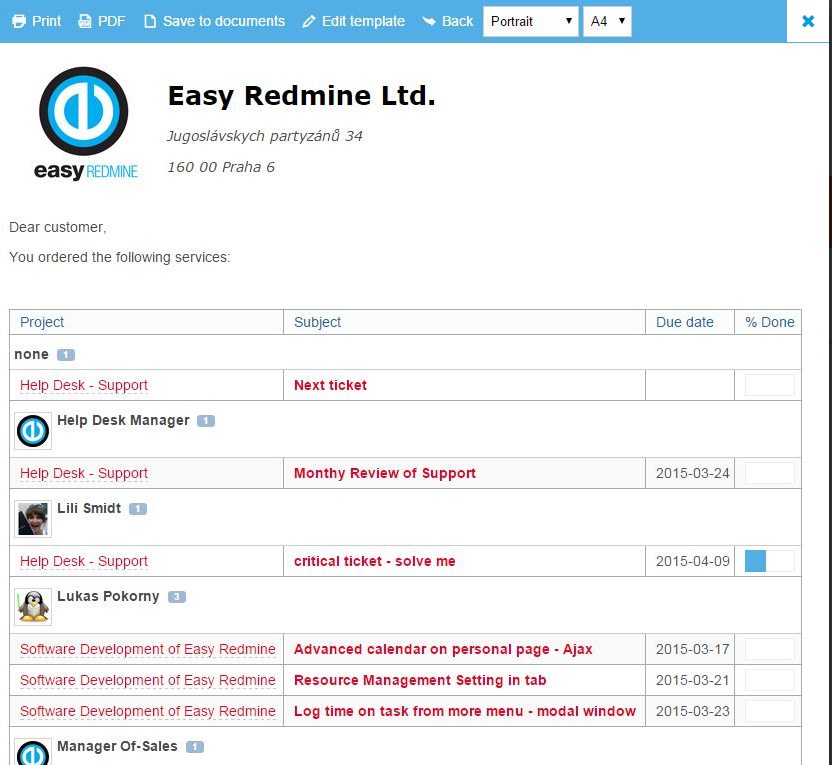The image size is (832, 765).
Task: Click due date 2015-03-24
Action: tap(692, 473)
